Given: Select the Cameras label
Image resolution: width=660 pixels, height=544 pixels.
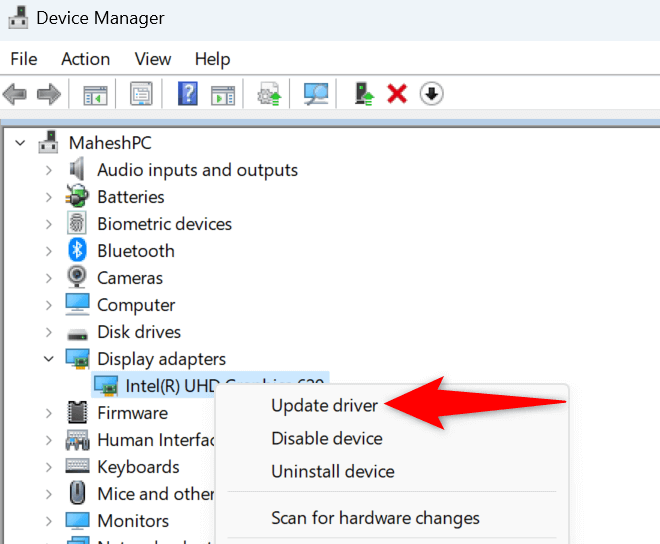Looking at the screenshot, I should [130, 278].
